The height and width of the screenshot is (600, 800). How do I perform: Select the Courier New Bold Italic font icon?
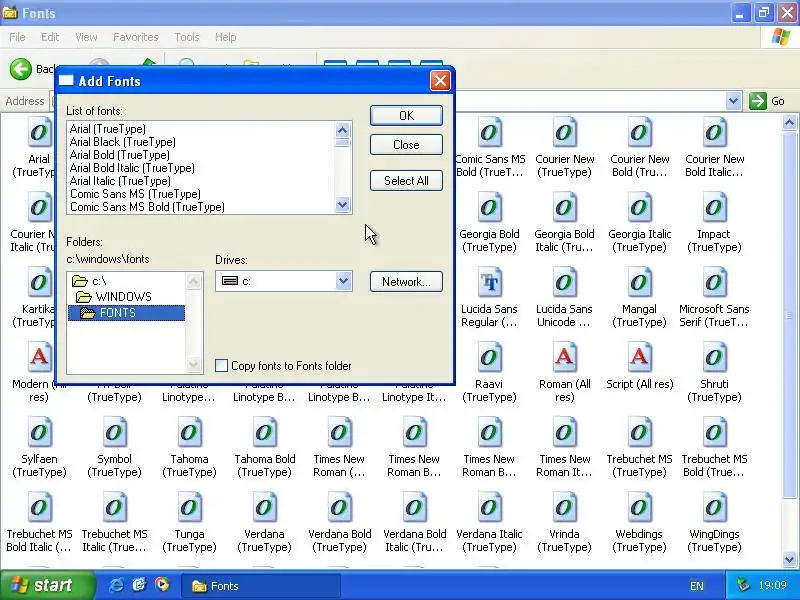(714, 133)
